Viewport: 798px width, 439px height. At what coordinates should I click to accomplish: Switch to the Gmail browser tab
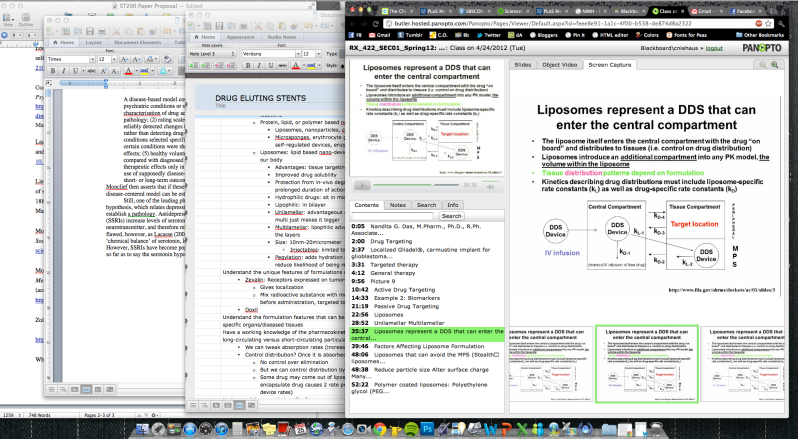click(x=708, y=11)
